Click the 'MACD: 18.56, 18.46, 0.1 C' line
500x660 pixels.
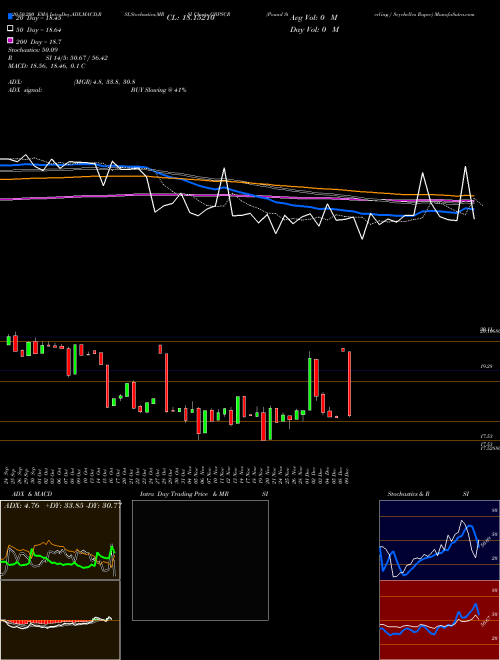coord(47,66)
